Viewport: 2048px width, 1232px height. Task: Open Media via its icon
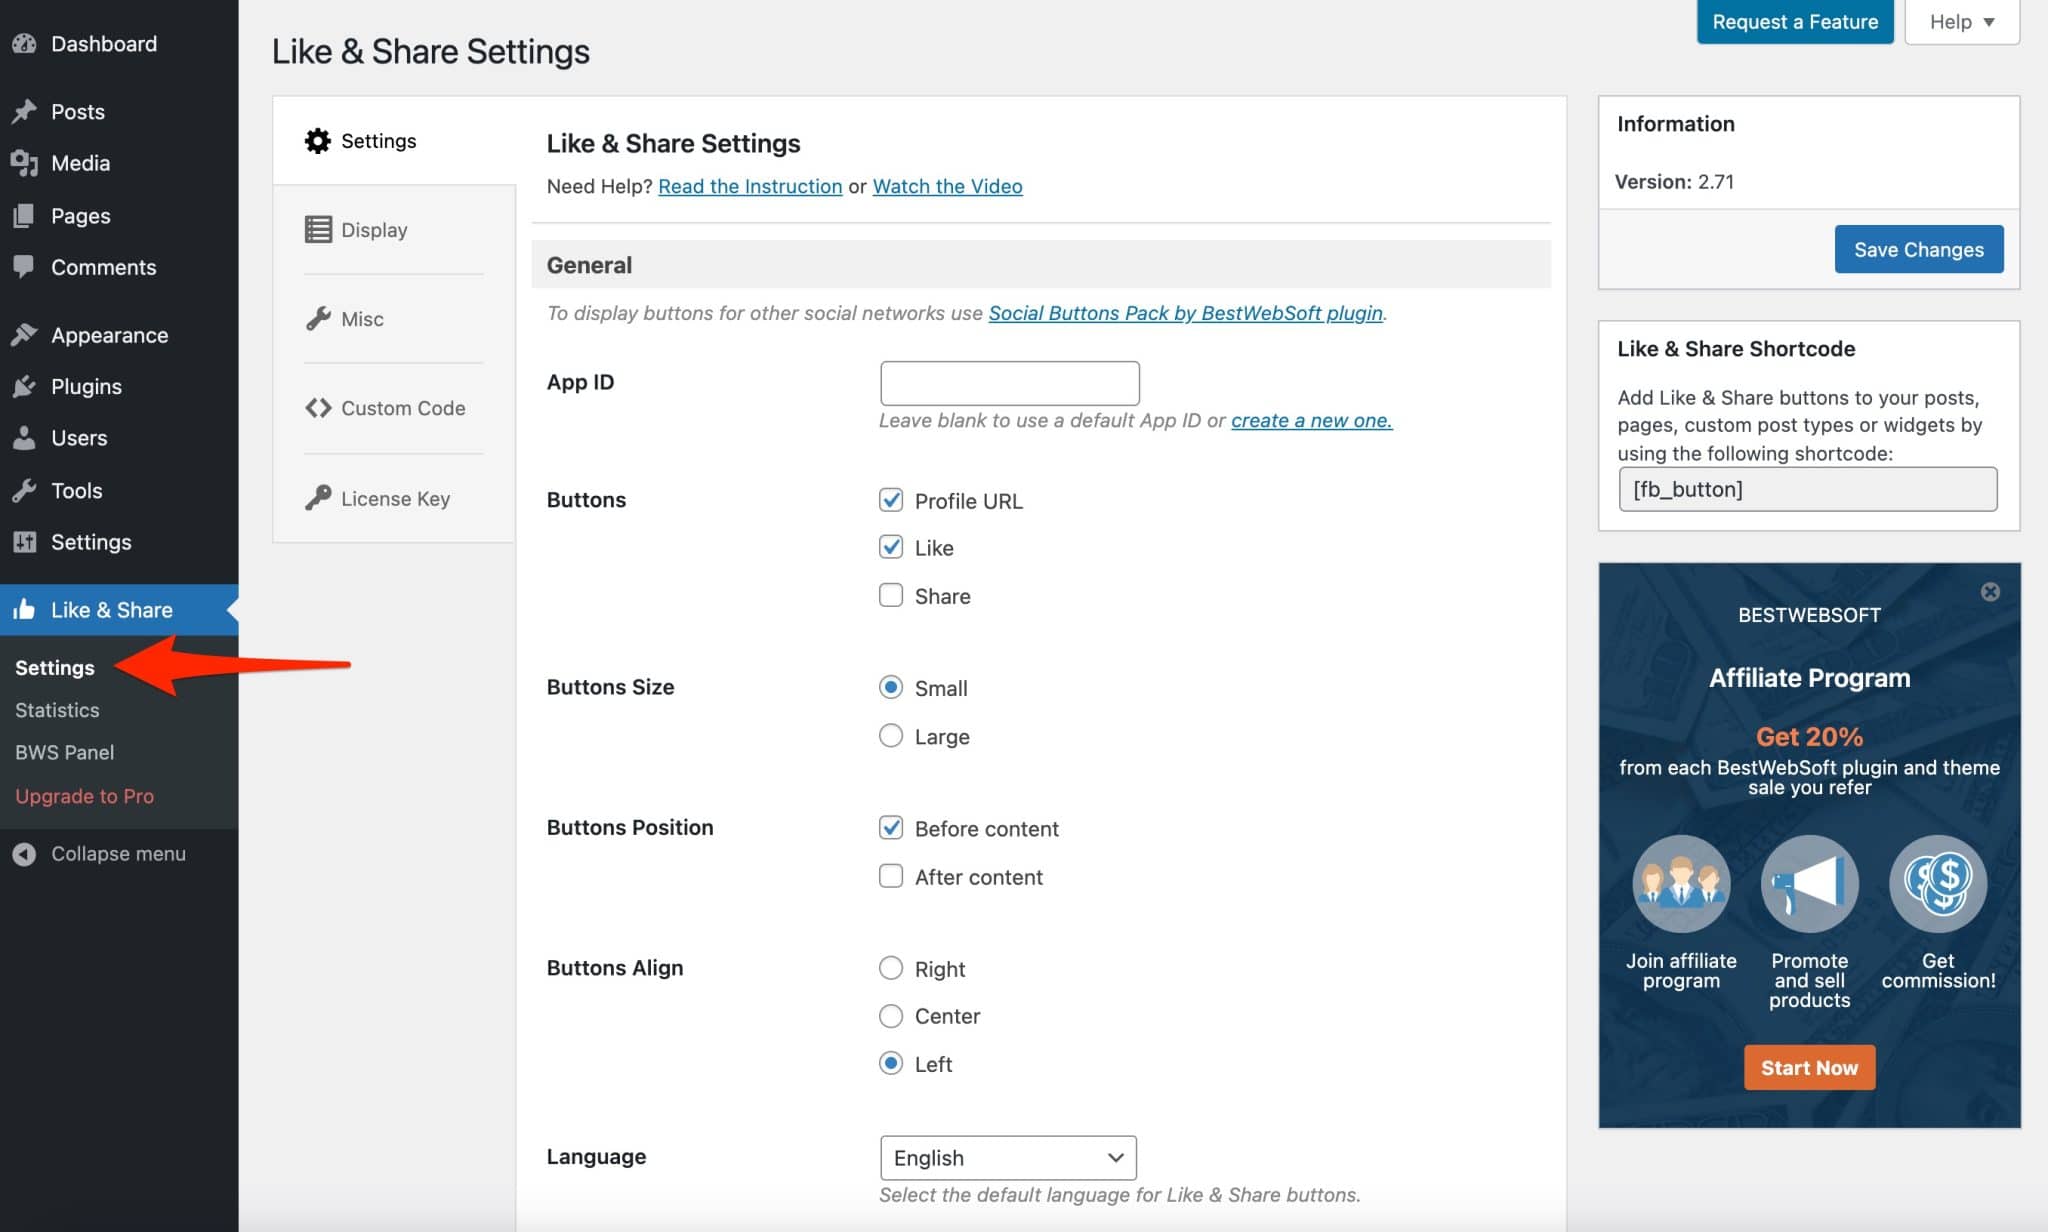click(24, 163)
